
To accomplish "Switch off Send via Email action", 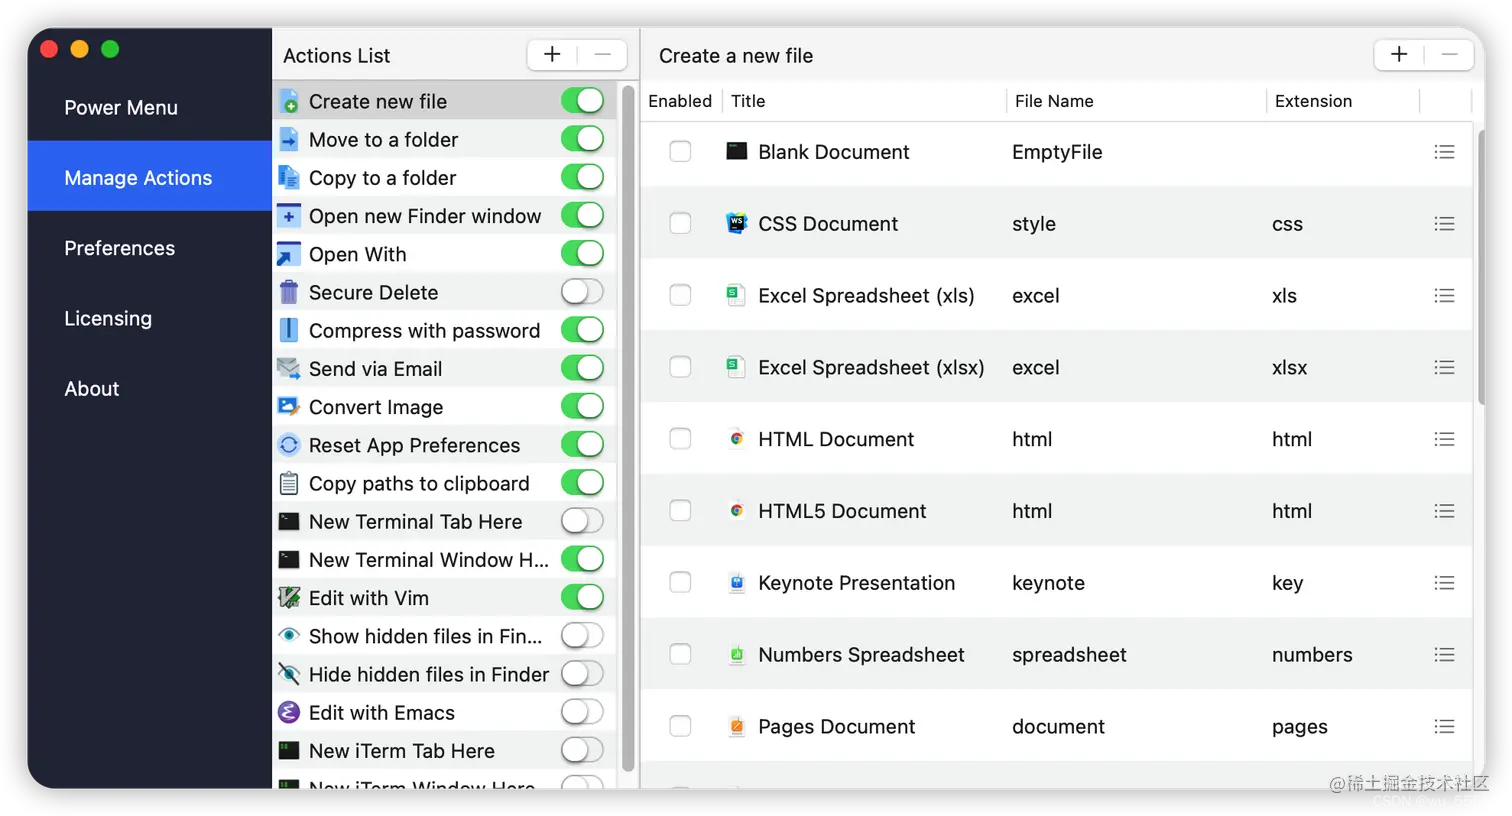I will point(582,368).
